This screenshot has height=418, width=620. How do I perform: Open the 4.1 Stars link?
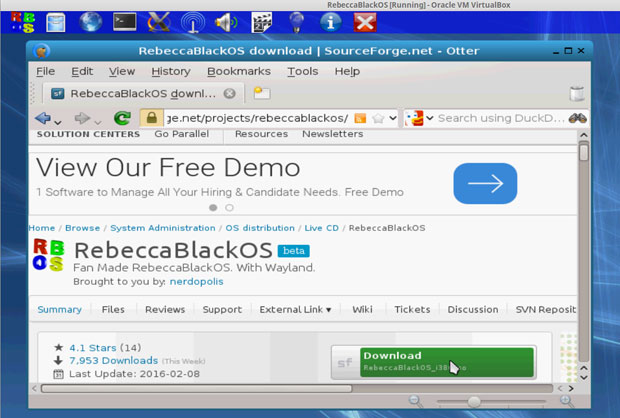tap(93, 348)
